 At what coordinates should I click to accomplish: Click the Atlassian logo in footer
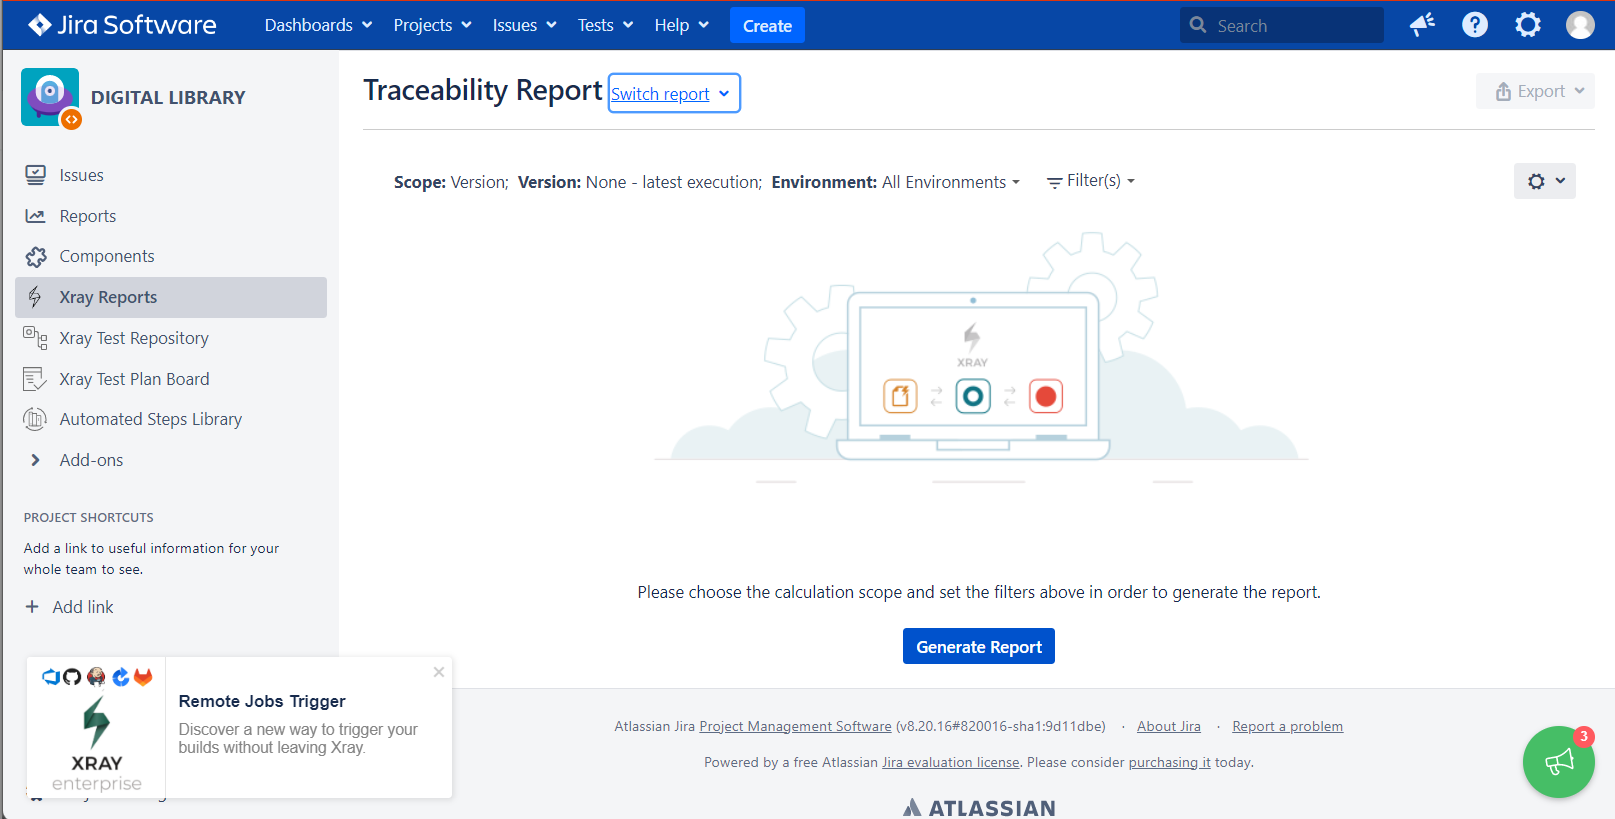click(979, 808)
